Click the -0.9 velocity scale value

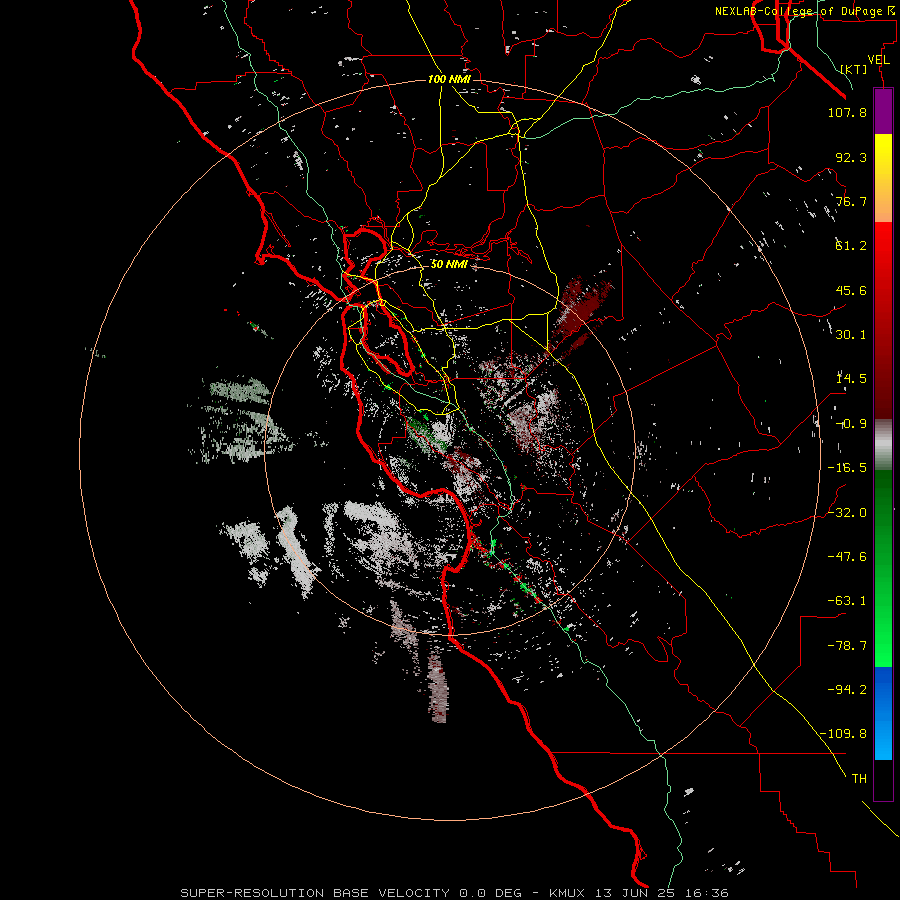[851, 424]
